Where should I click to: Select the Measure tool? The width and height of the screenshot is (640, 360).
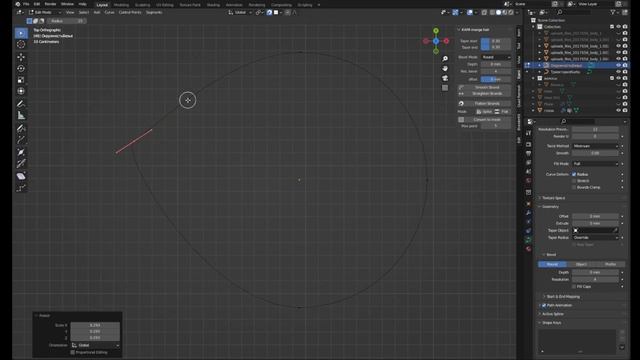click(x=21, y=116)
